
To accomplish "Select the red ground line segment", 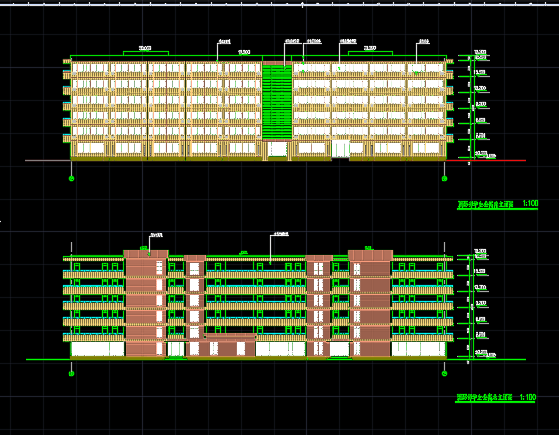I will tap(486, 160).
